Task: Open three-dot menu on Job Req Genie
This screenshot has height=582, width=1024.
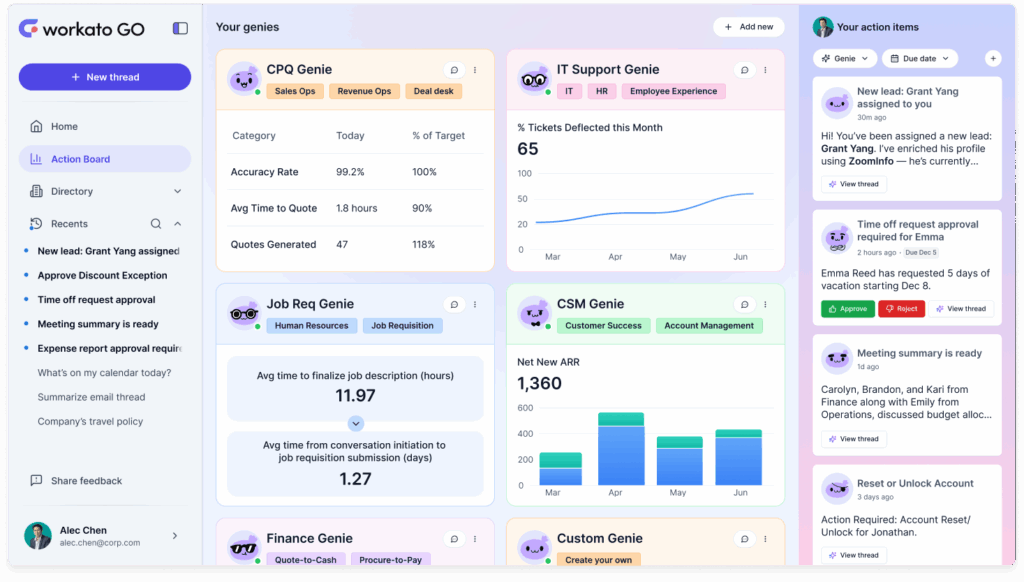Action: (475, 304)
